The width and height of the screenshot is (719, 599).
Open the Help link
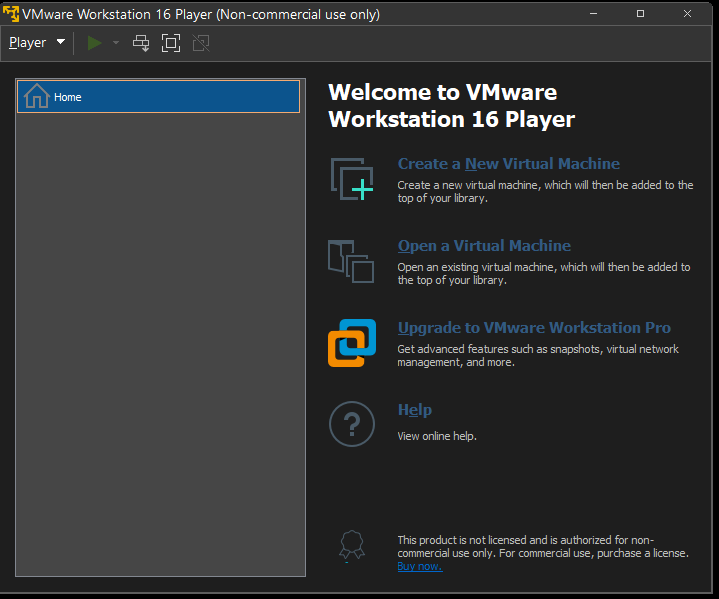coord(415,410)
